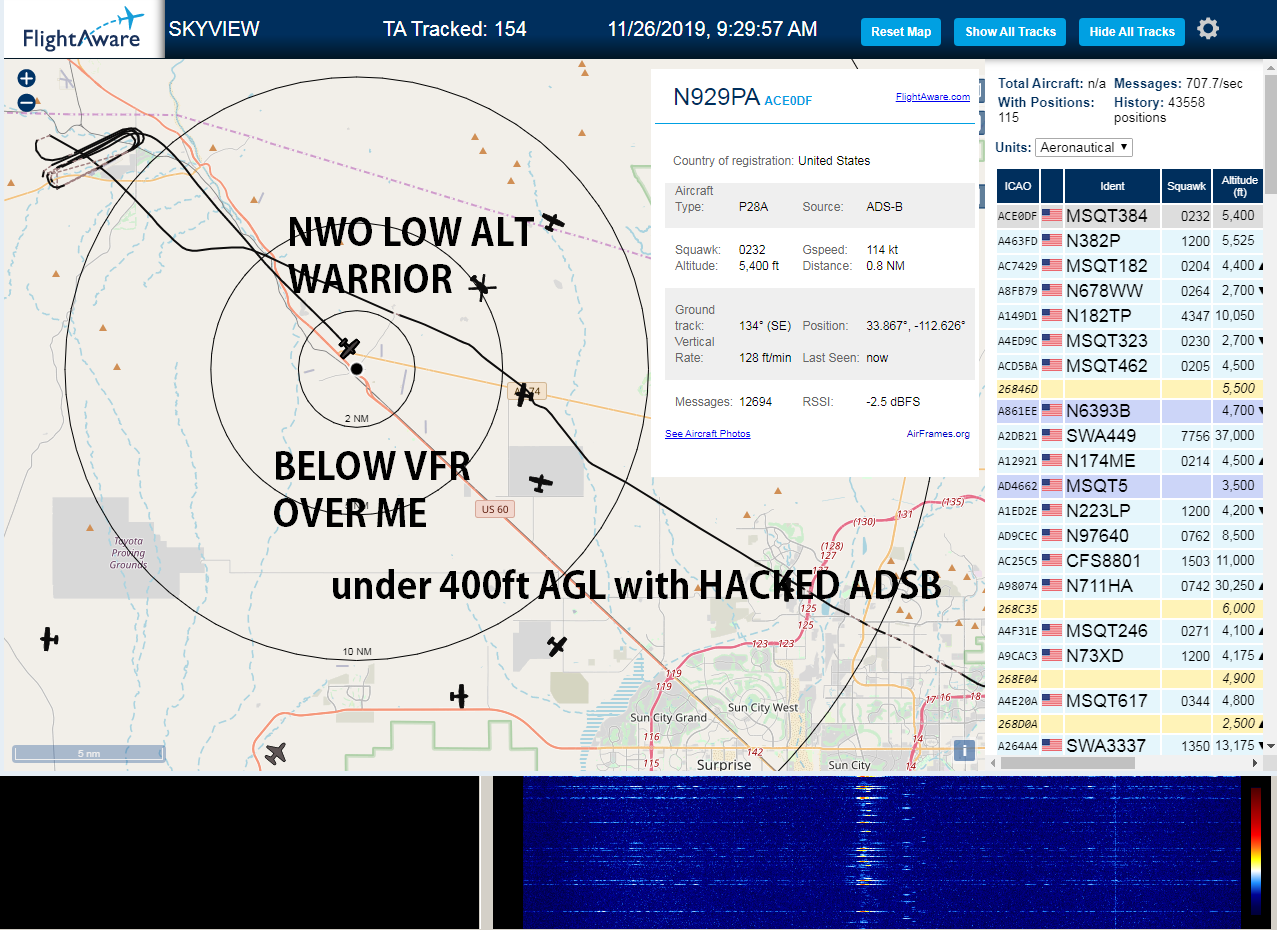1277x931 pixels.
Task: Select the plane icon right of NWO LOW ALT text
Action: (x=552, y=221)
